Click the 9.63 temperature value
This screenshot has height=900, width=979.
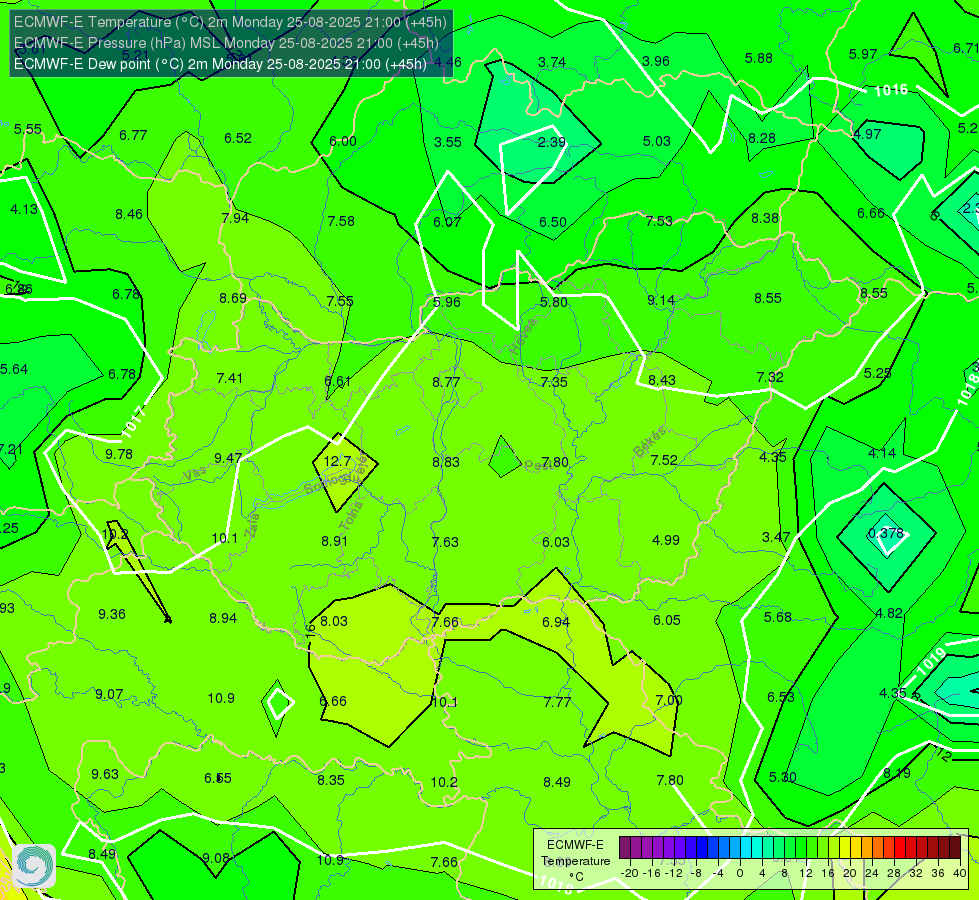(105, 774)
